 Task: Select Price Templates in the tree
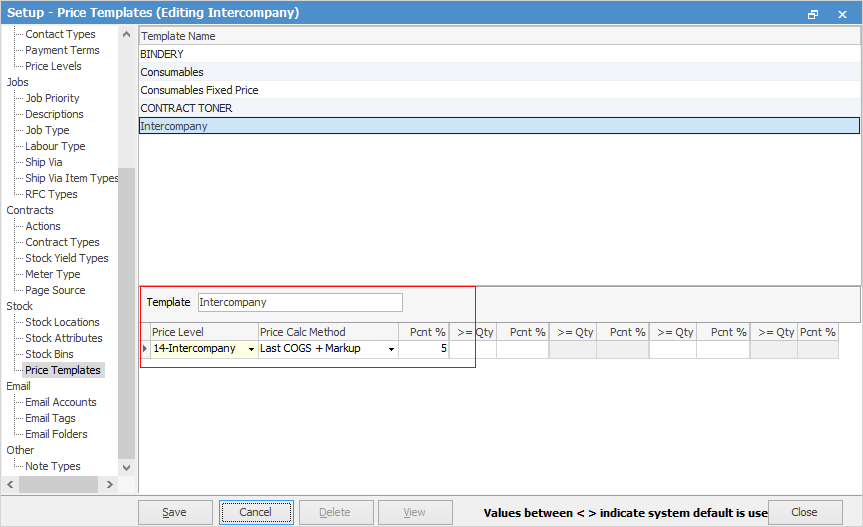pos(63,370)
